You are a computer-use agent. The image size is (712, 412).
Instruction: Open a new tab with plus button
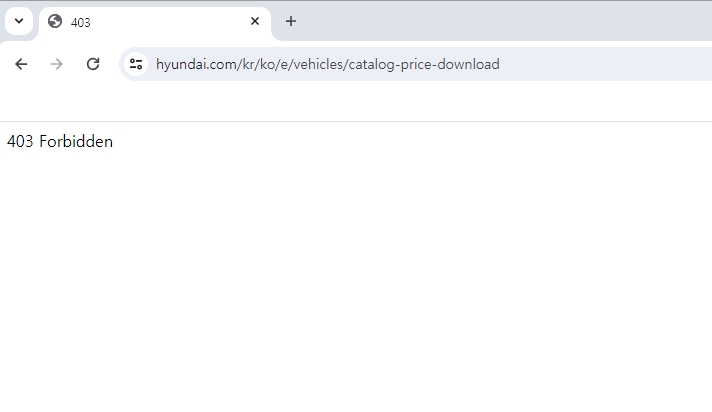(x=291, y=21)
